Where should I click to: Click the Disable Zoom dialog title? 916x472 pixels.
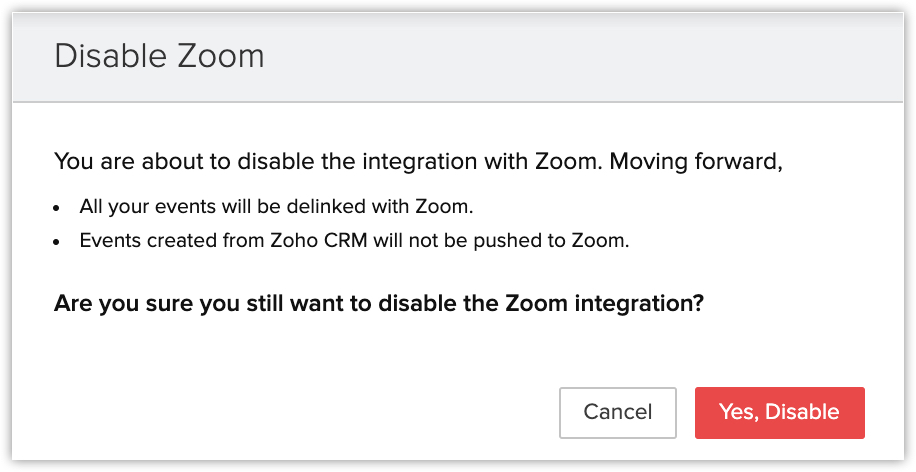[x=159, y=56]
